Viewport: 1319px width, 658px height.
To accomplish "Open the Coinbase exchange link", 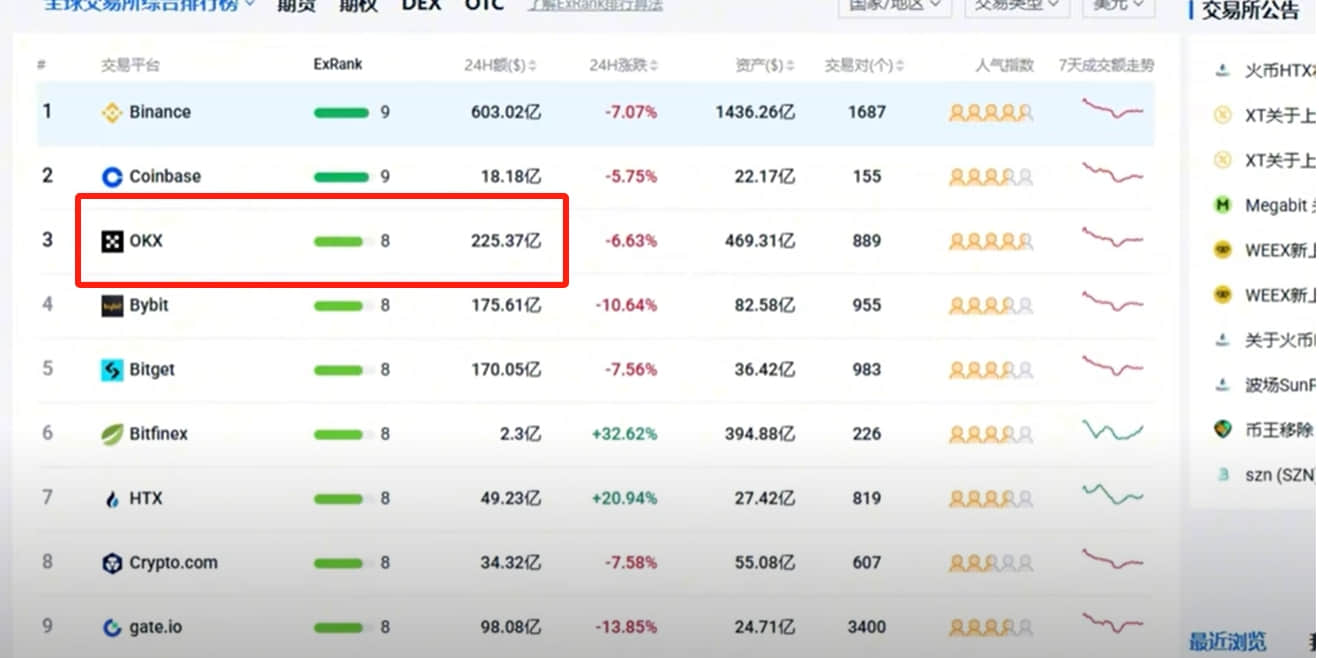I will coord(165,177).
